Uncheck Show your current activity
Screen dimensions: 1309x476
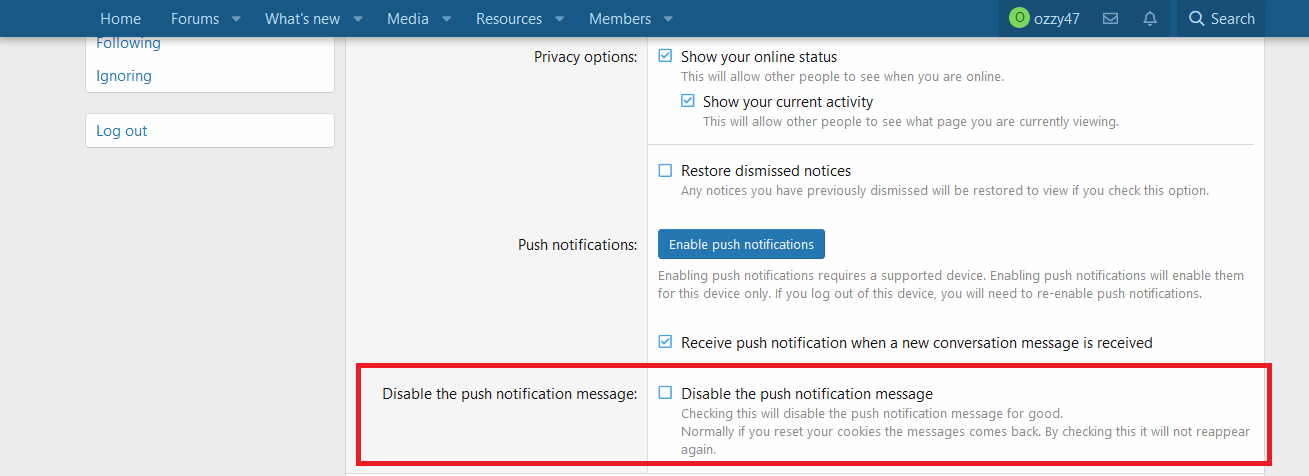click(x=688, y=101)
